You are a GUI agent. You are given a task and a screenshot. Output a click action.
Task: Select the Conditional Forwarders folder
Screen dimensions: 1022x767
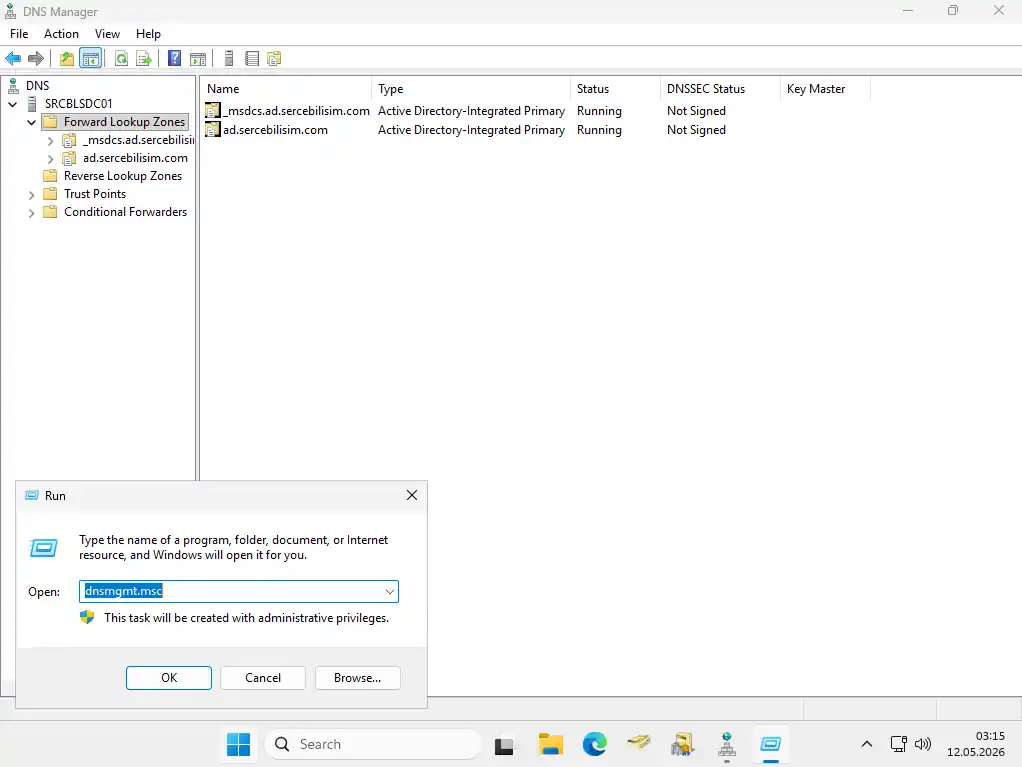[125, 212]
